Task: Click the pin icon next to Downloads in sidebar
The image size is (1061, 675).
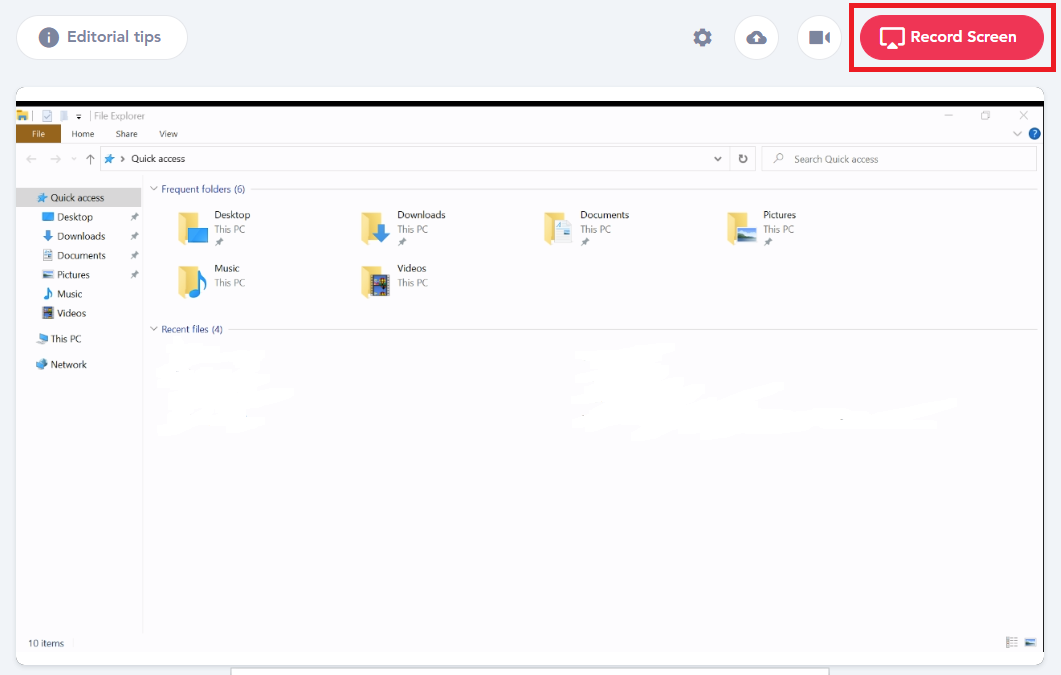Action: (x=134, y=236)
